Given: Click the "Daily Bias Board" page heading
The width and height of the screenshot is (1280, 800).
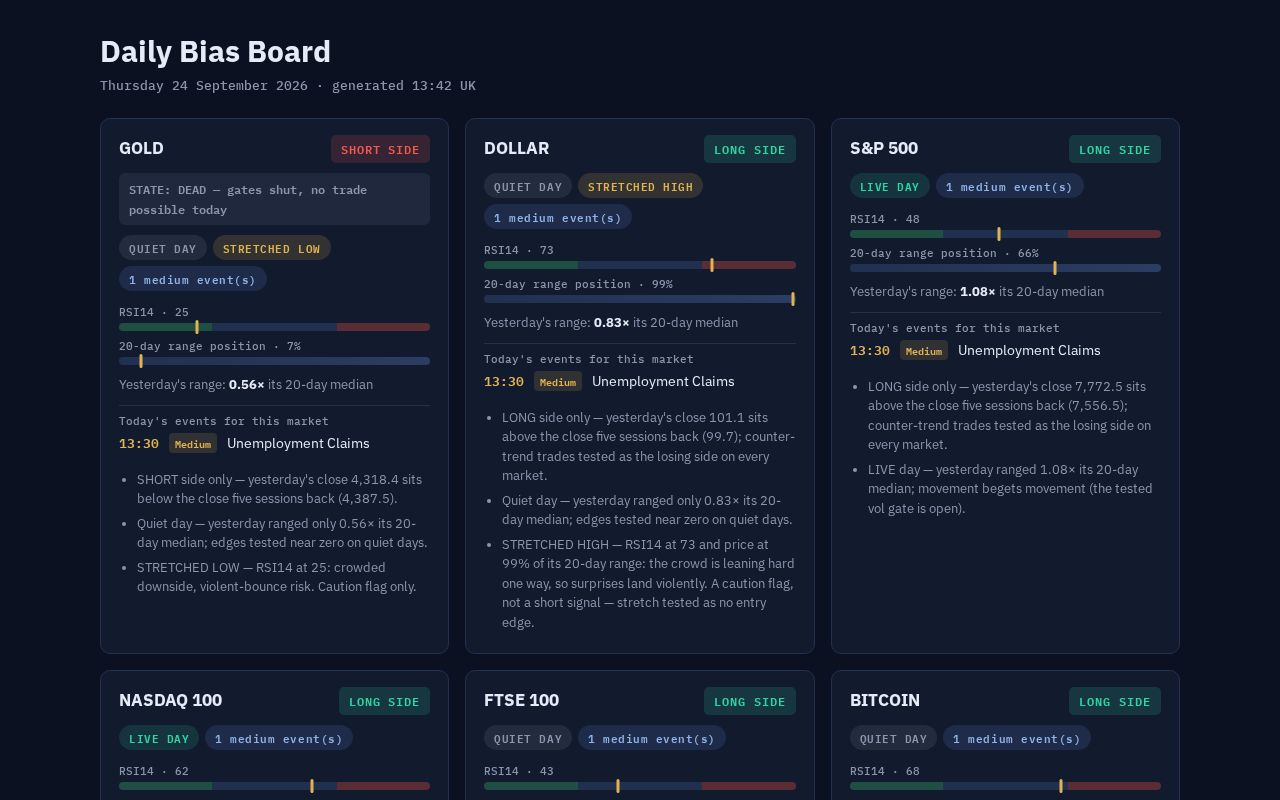Looking at the screenshot, I should coord(215,52).
